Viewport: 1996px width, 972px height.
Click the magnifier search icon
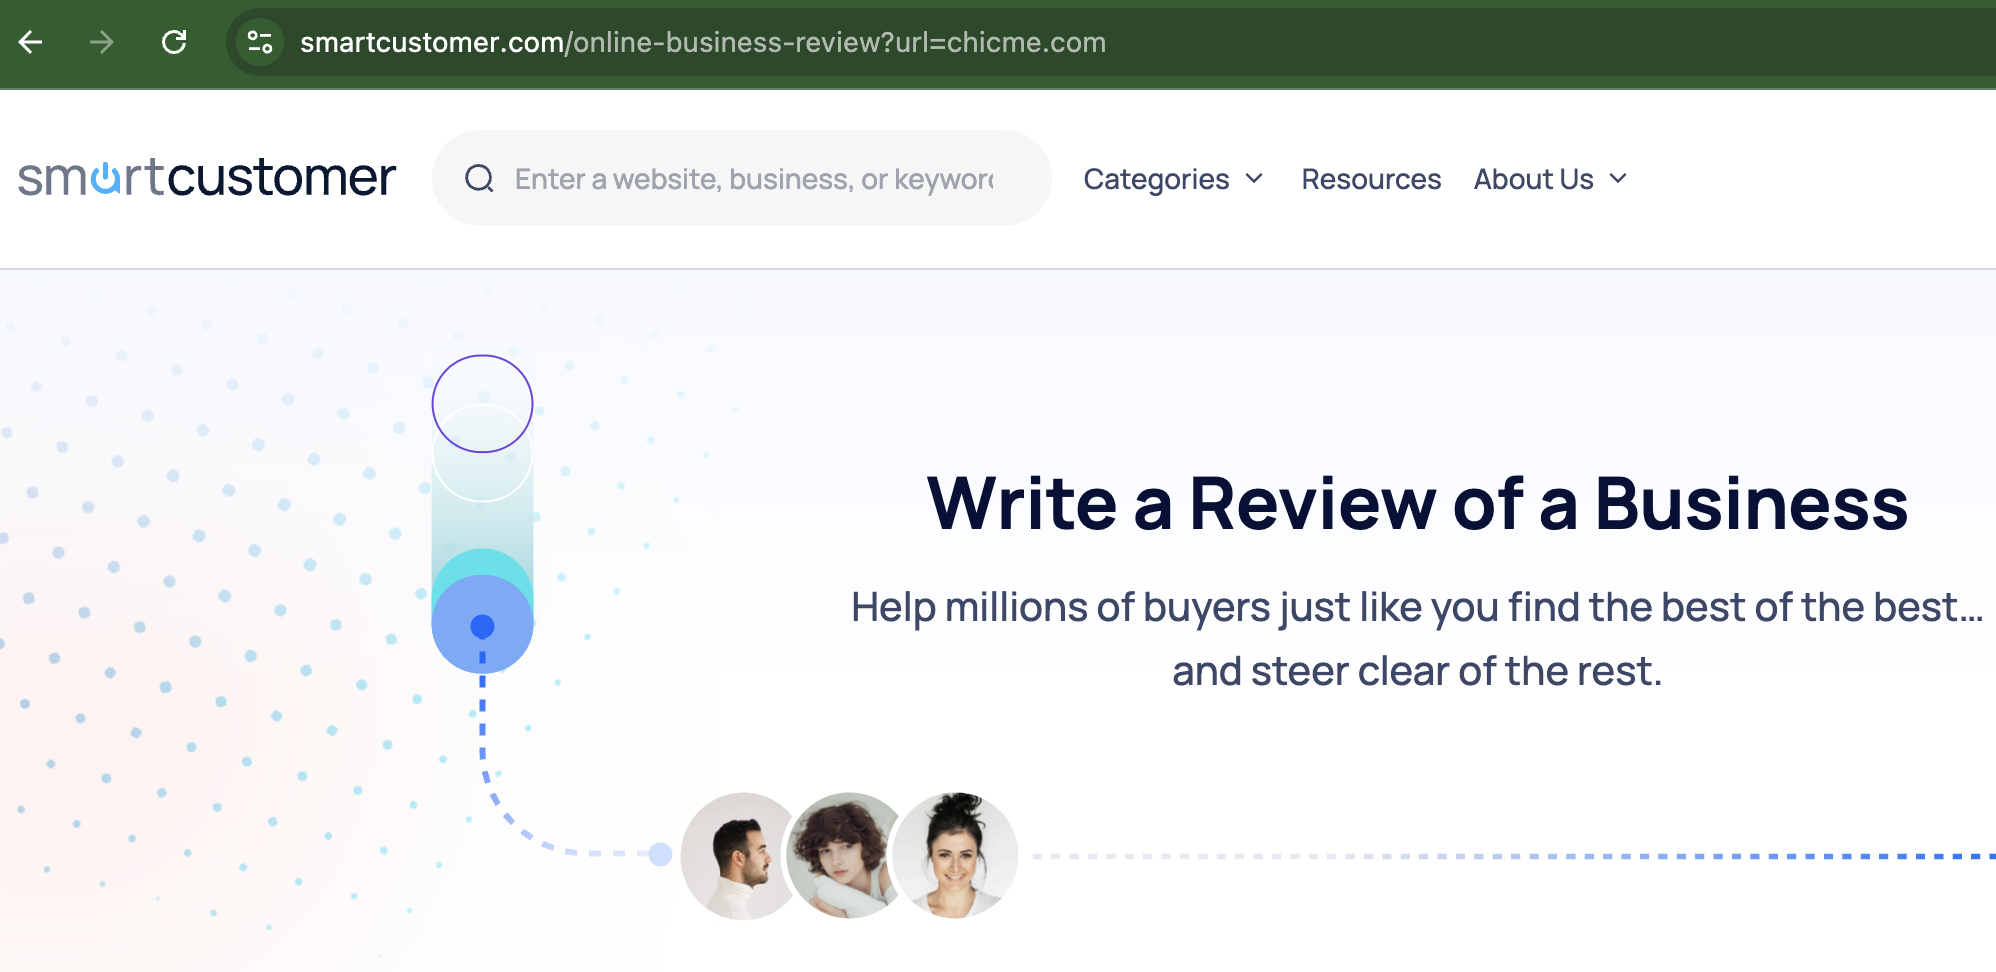click(x=480, y=178)
